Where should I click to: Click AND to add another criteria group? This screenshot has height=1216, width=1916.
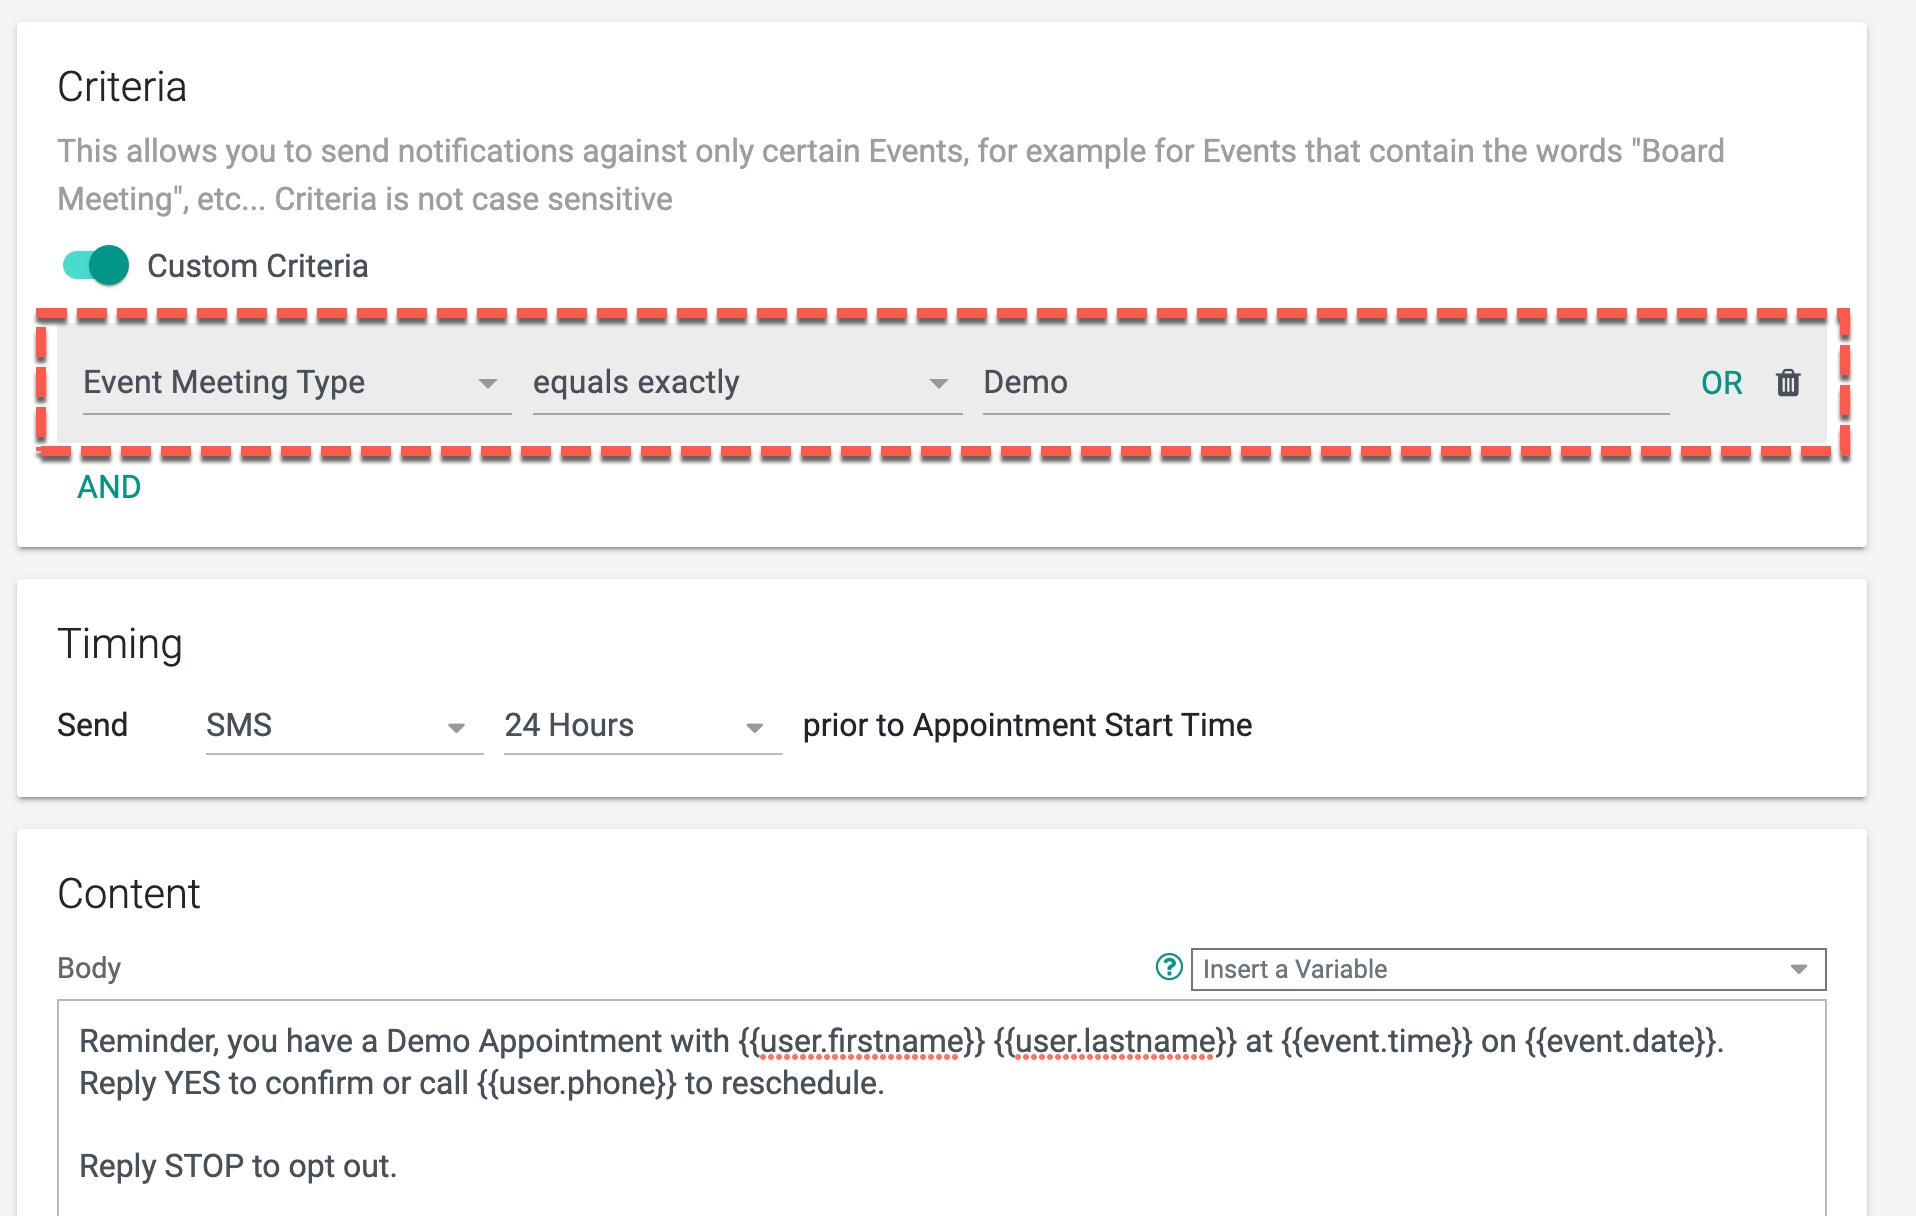(x=108, y=487)
